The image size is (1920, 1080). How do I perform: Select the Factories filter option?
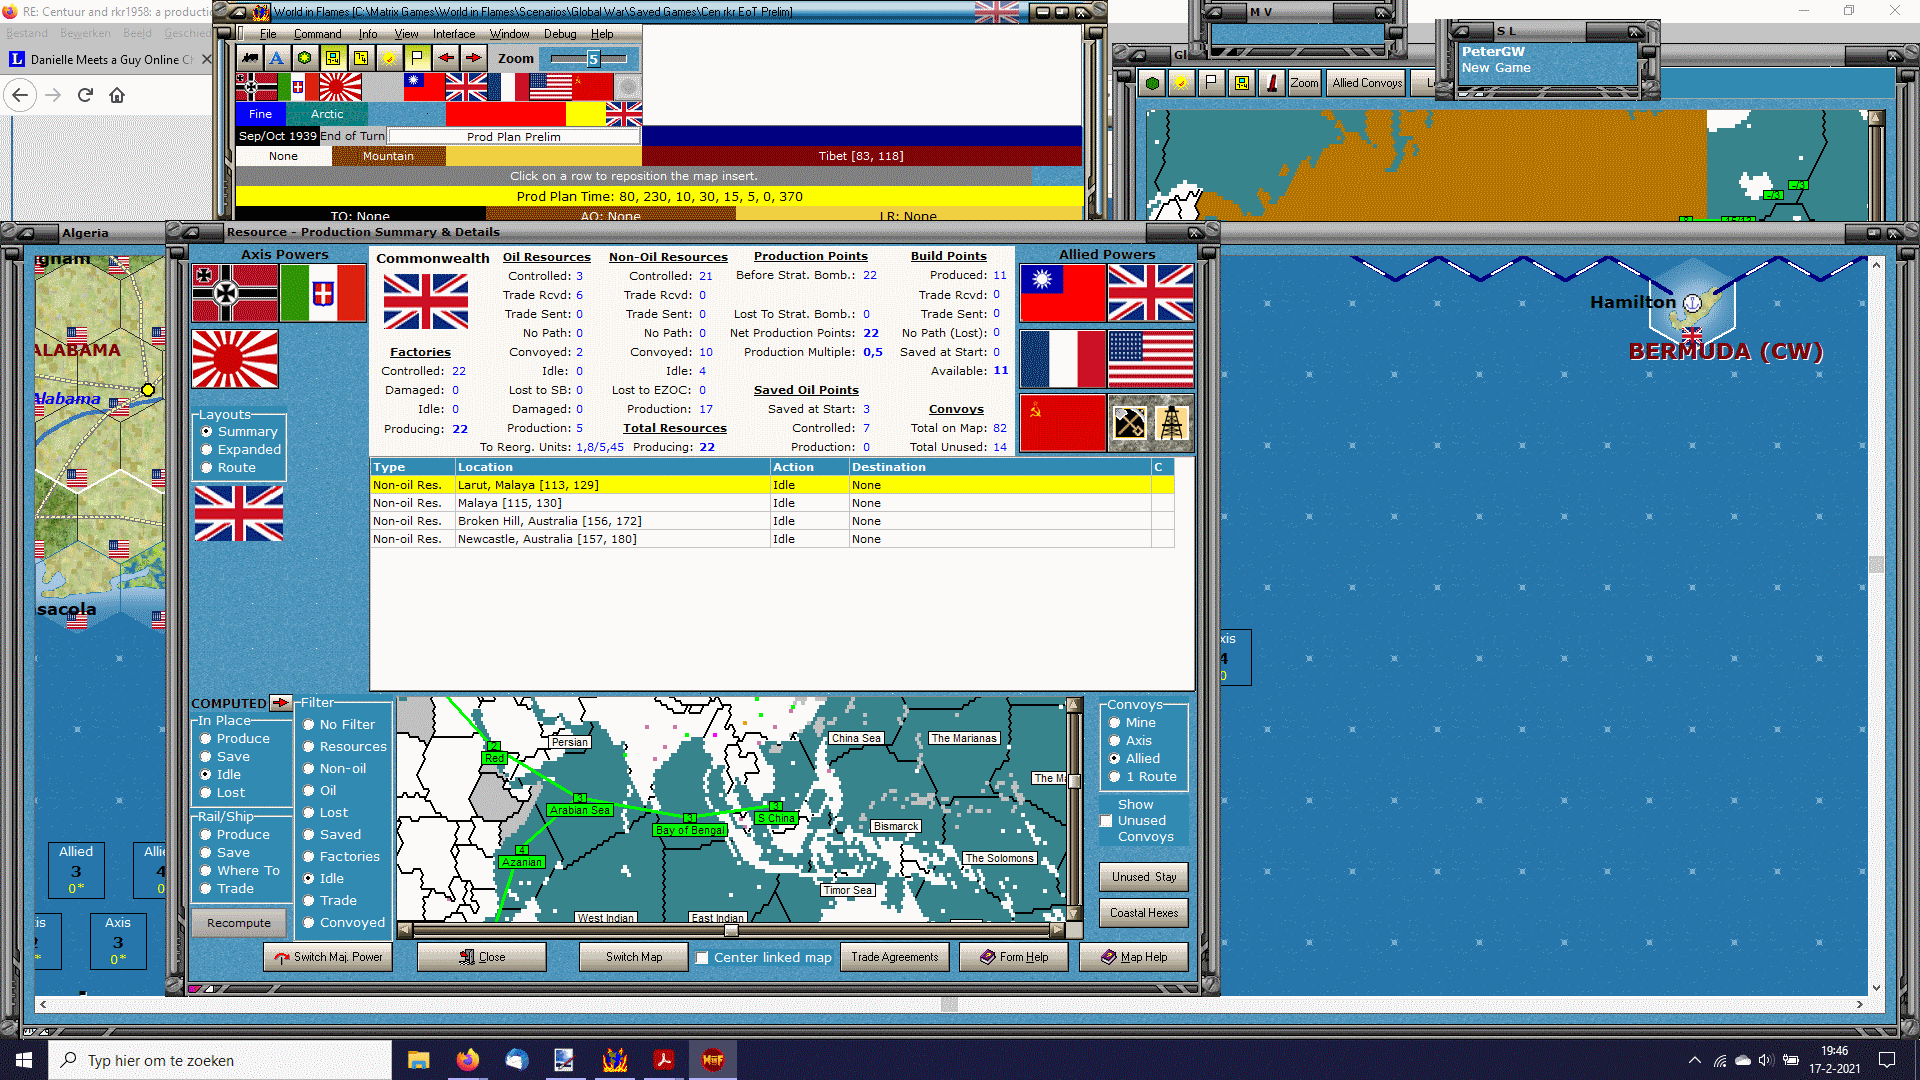[x=309, y=857]
